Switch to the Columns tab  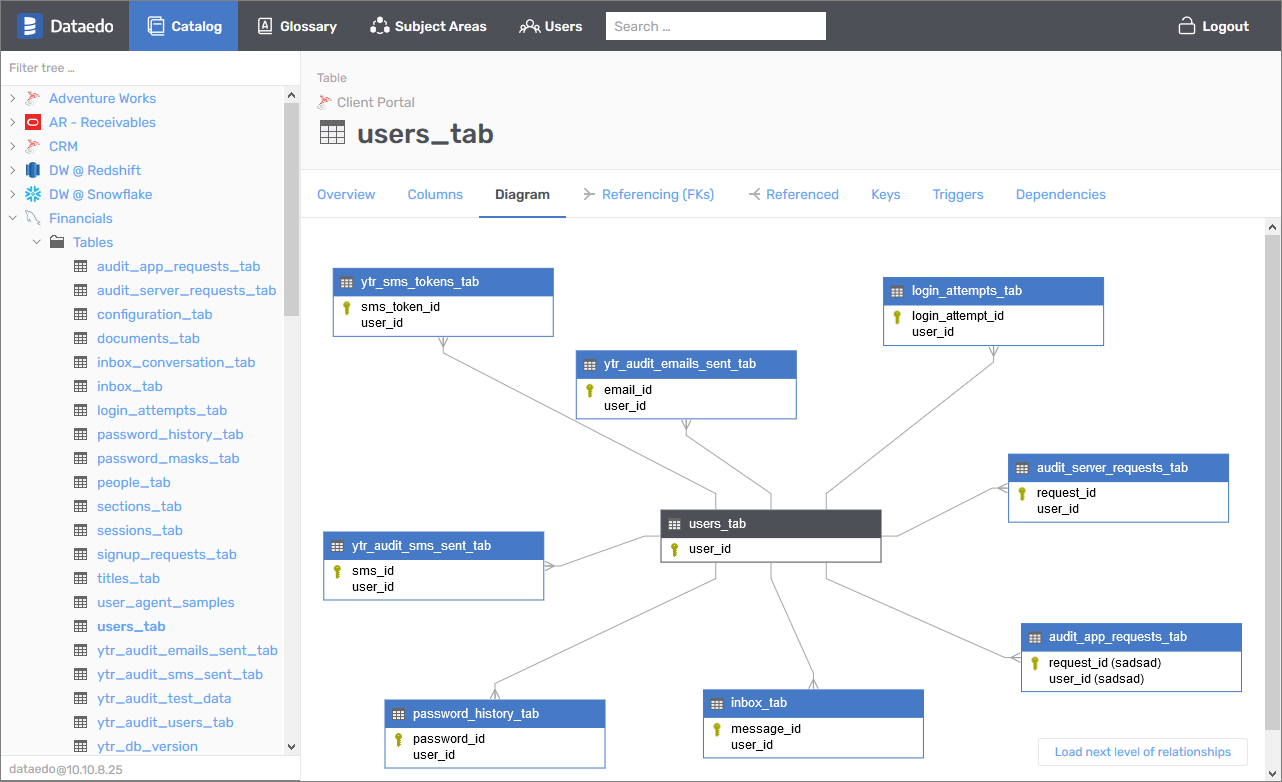coord(435,194)
